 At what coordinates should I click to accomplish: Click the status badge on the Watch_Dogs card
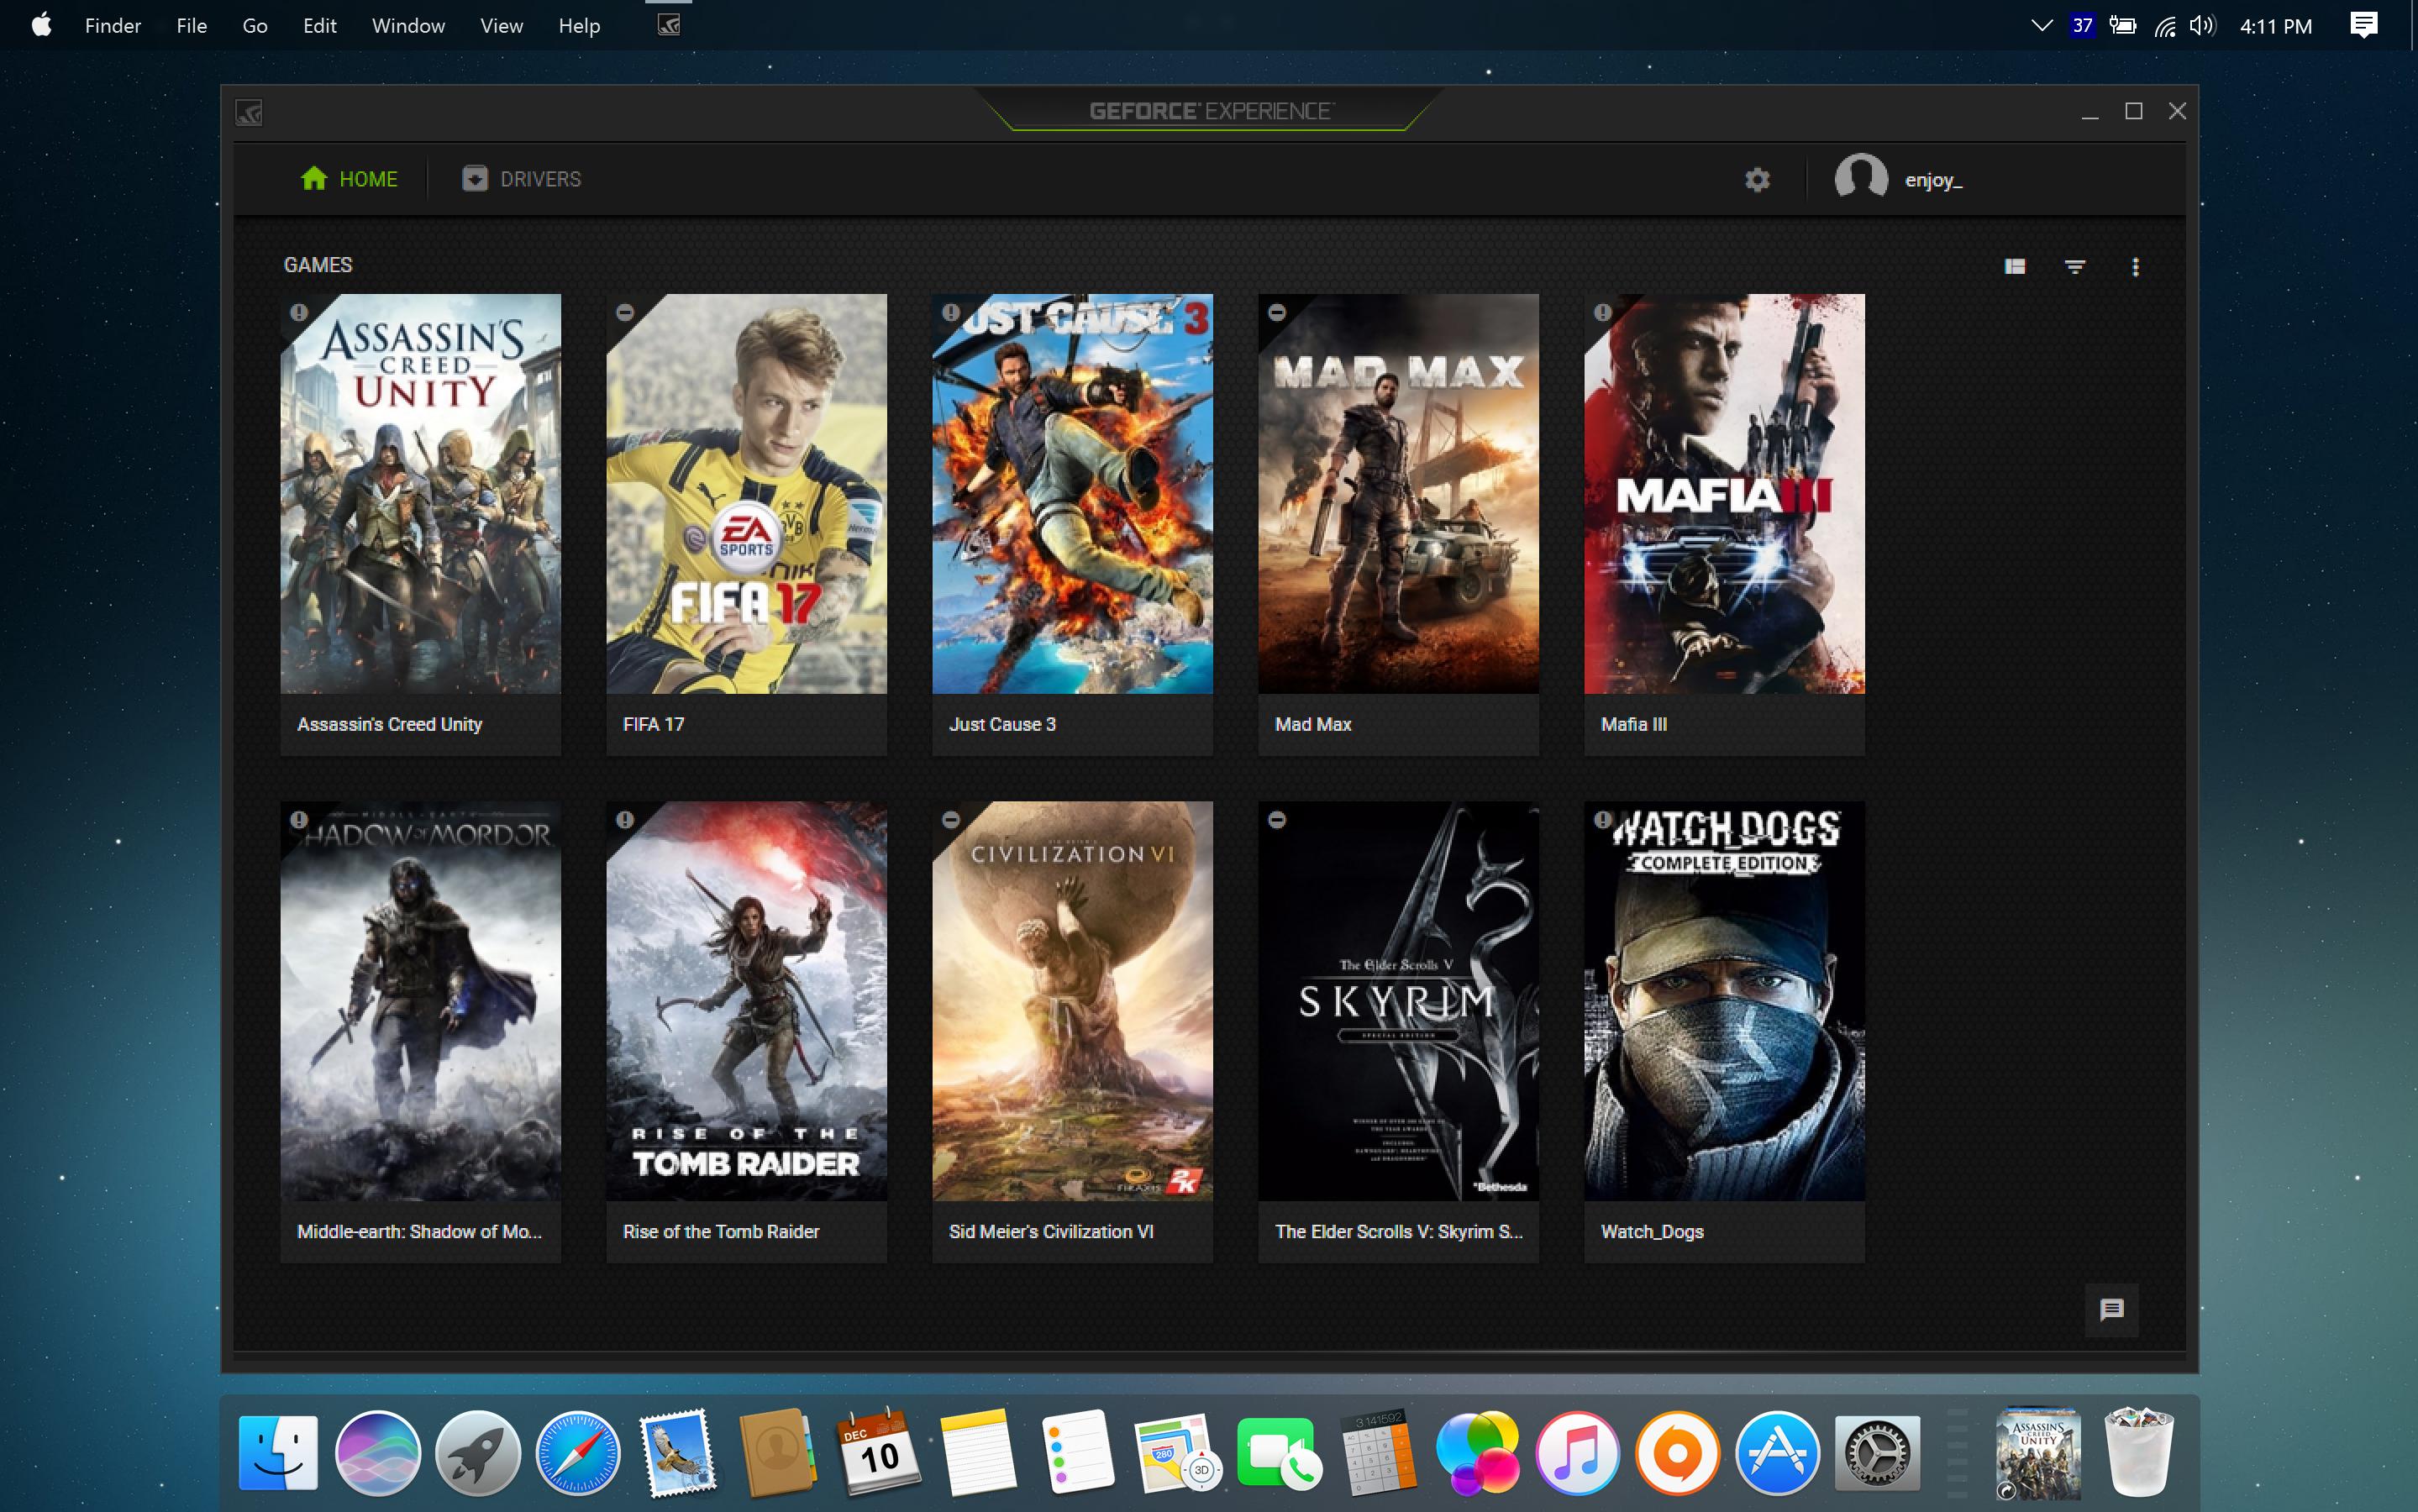(1603, 820)
